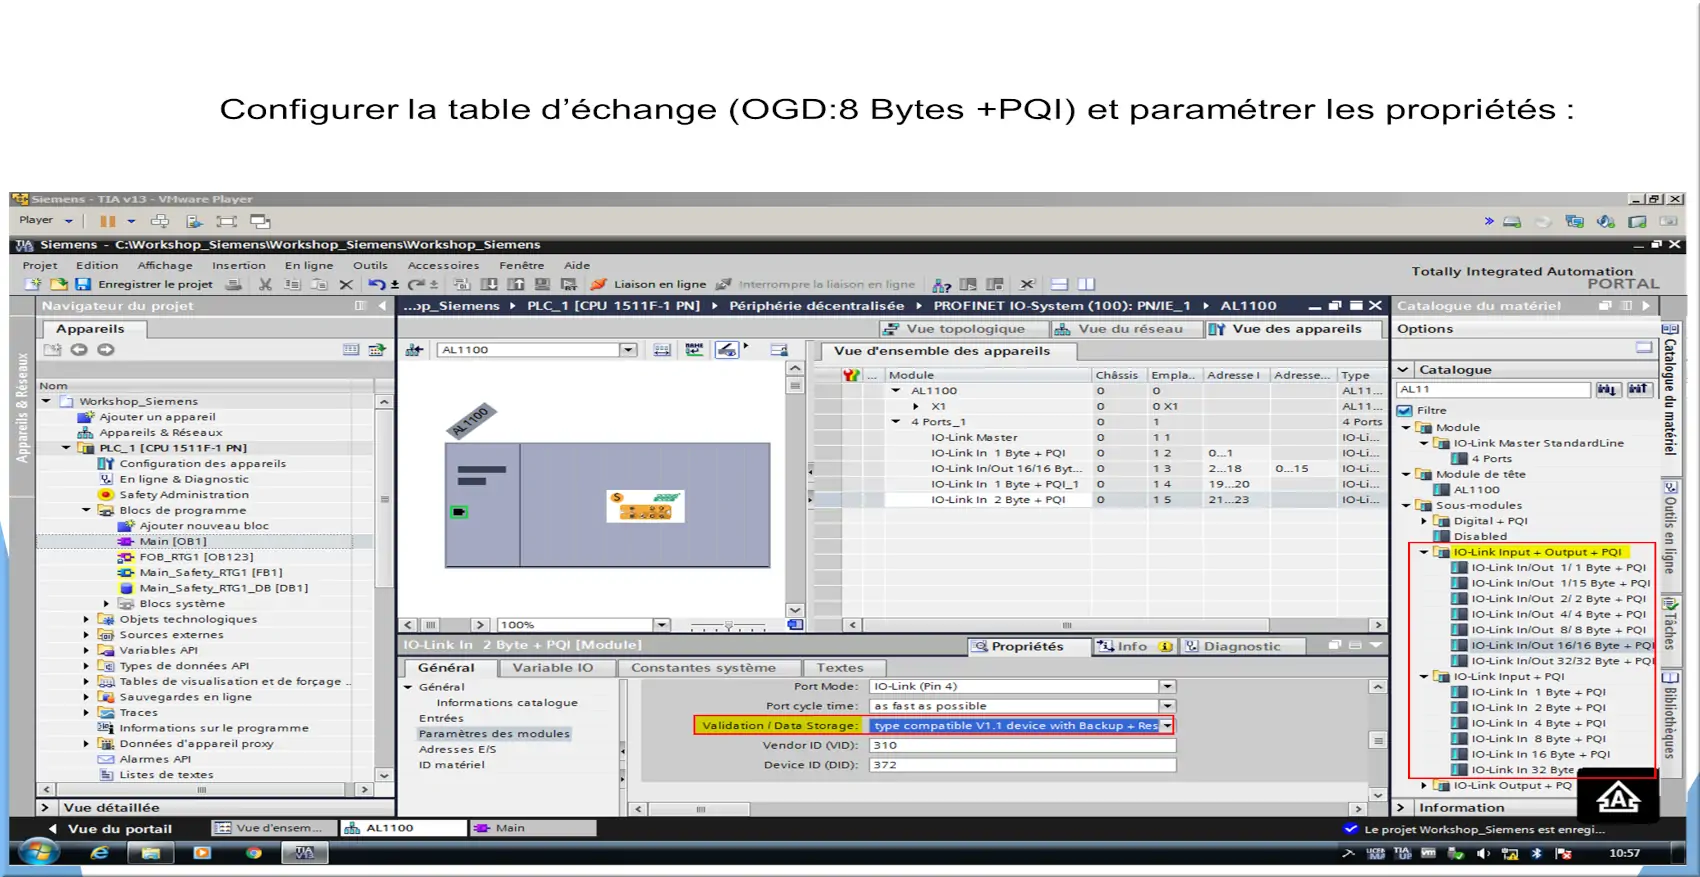Click the Vue d'ensem... button in the bottom bar

click(x=274, y=828)
